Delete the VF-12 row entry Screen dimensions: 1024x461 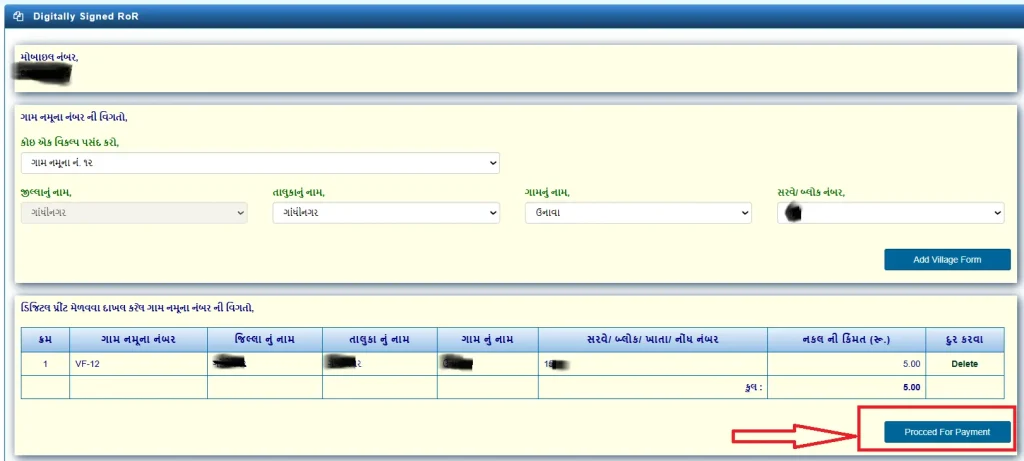[964, 364]
